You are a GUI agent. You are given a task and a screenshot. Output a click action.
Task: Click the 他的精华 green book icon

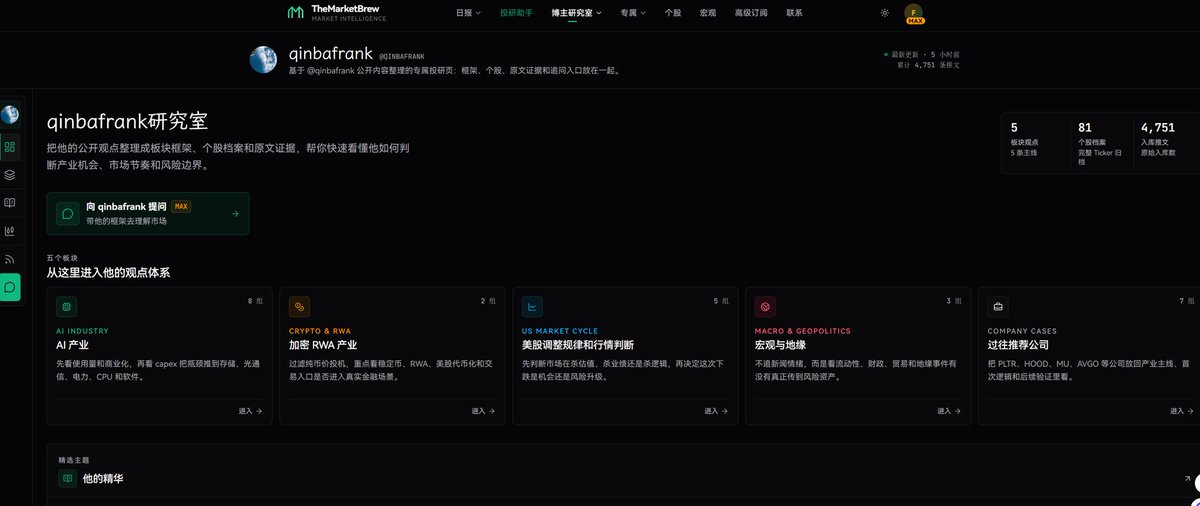(x=67, y=479)
